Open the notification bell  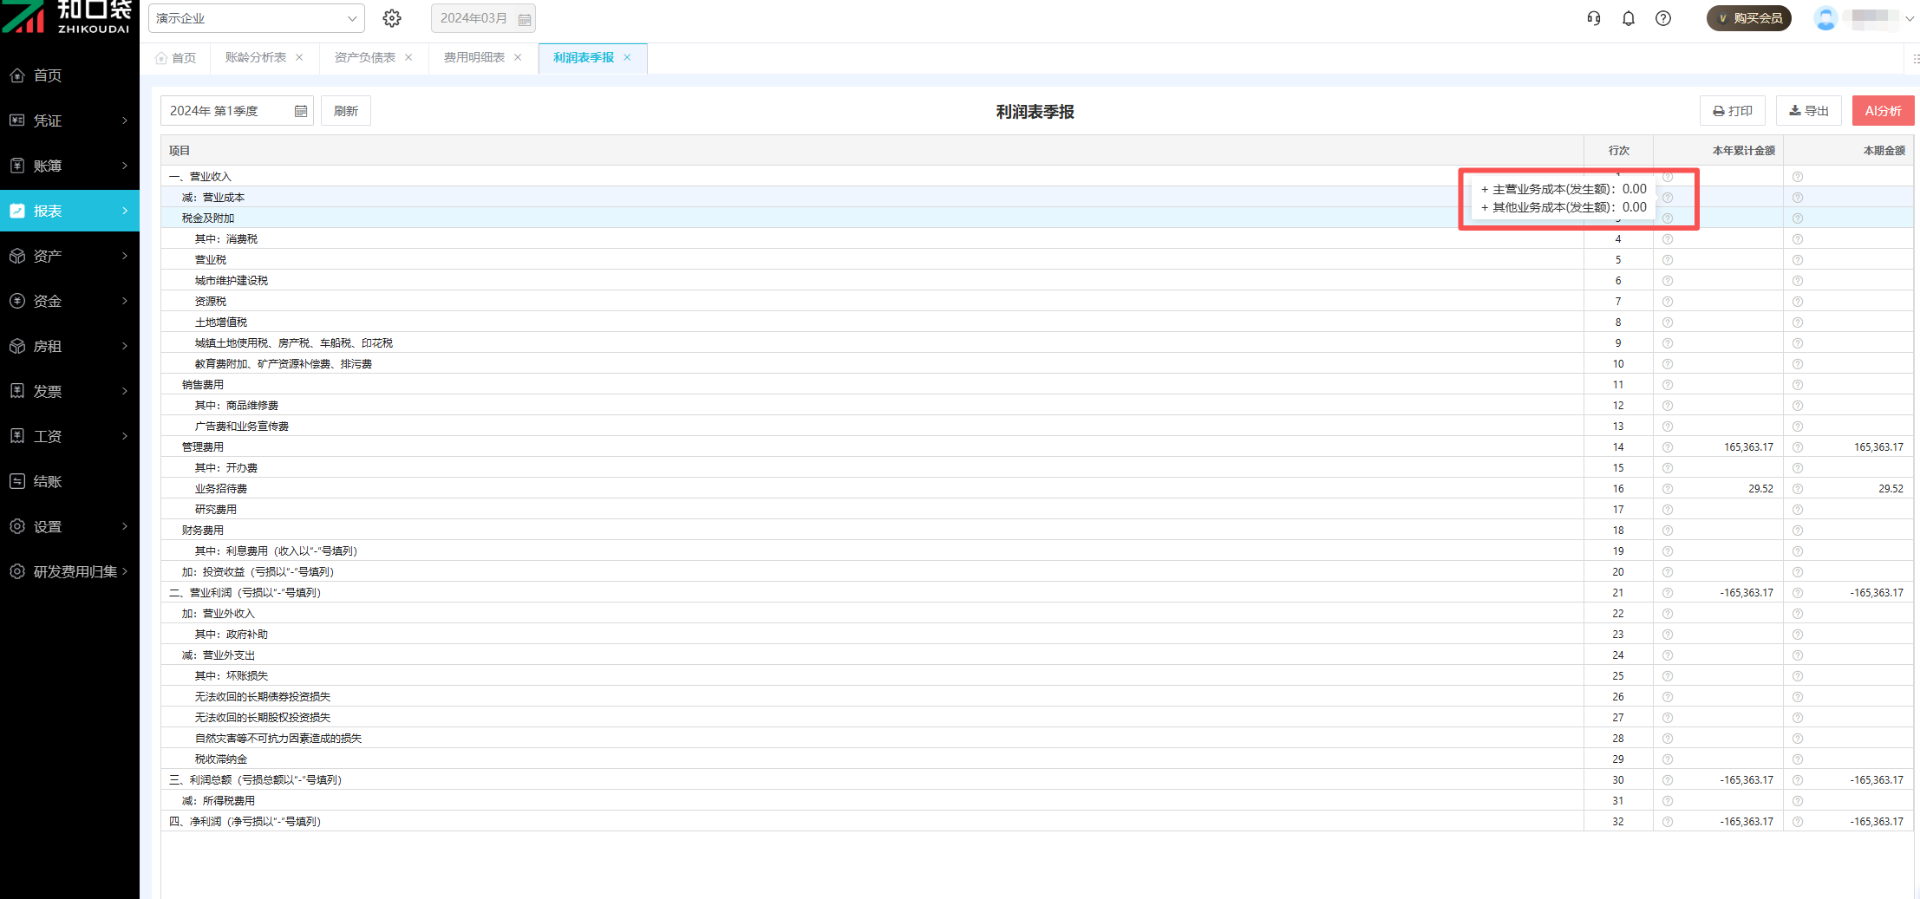[x=1628, y=18]
